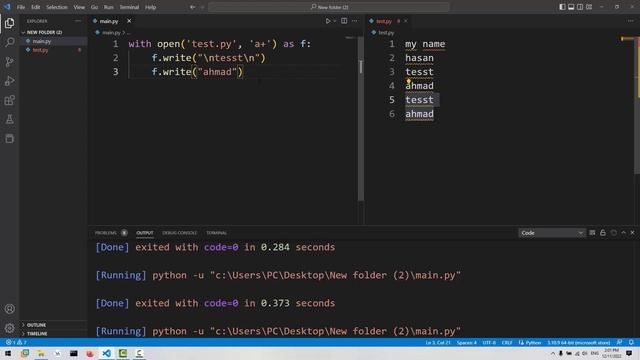Close the main.py tab
This screenshot has width=640, height=360.
pyautogui.click(x=129, y=21)
